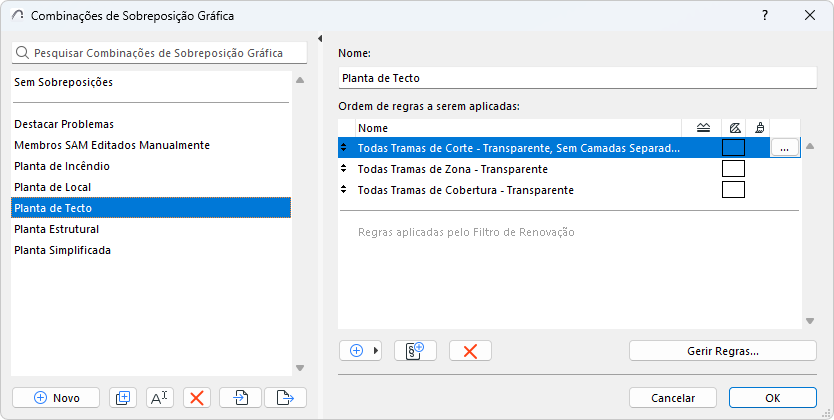Viewport: 834px width, 420px height.
Task: Remove the selected rule from the list
Action: (x=470, y=350)
